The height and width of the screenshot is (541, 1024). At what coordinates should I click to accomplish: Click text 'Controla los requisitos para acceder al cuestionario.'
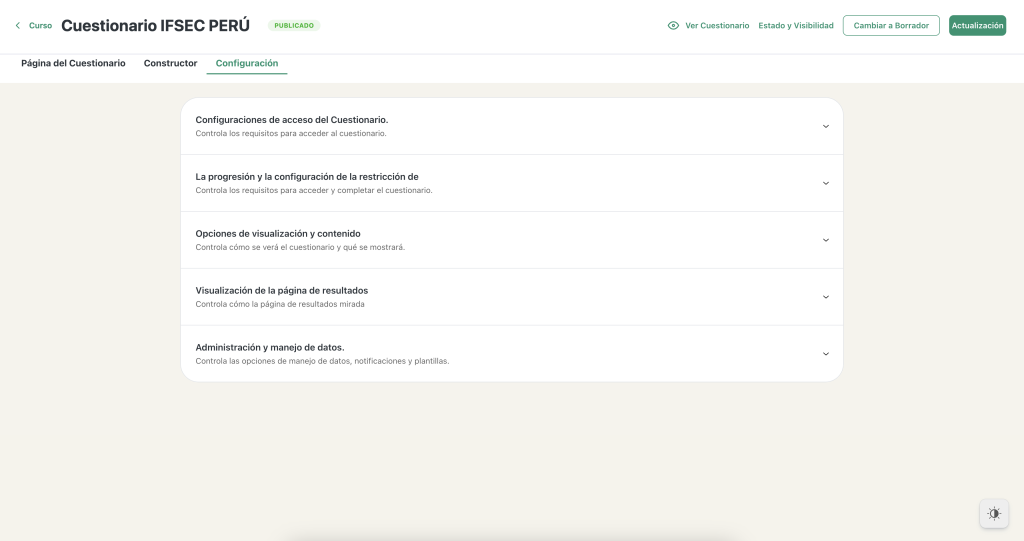(291, 133)
